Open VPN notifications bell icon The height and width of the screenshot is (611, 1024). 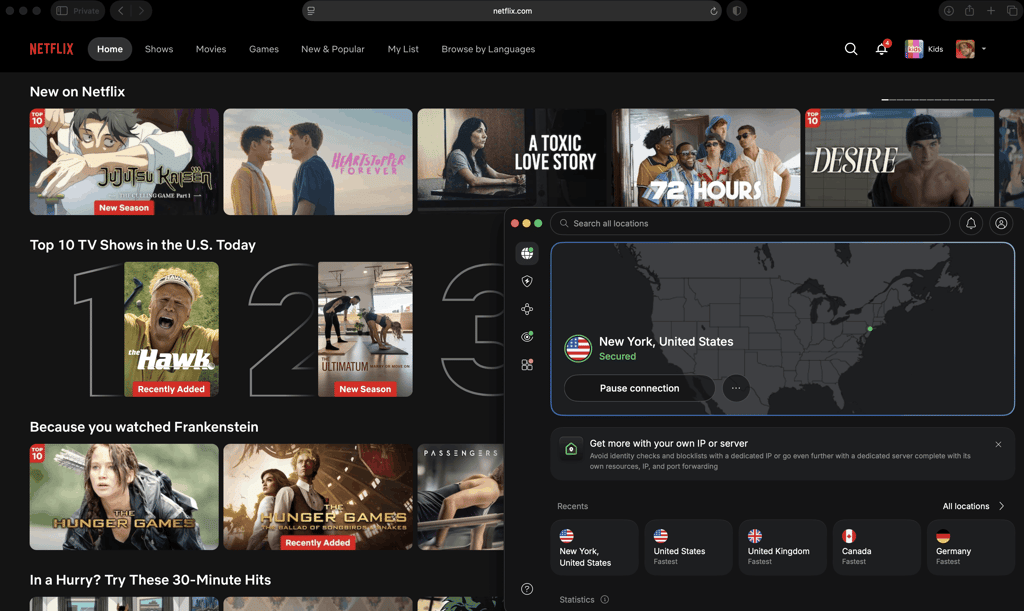[971, 223]
